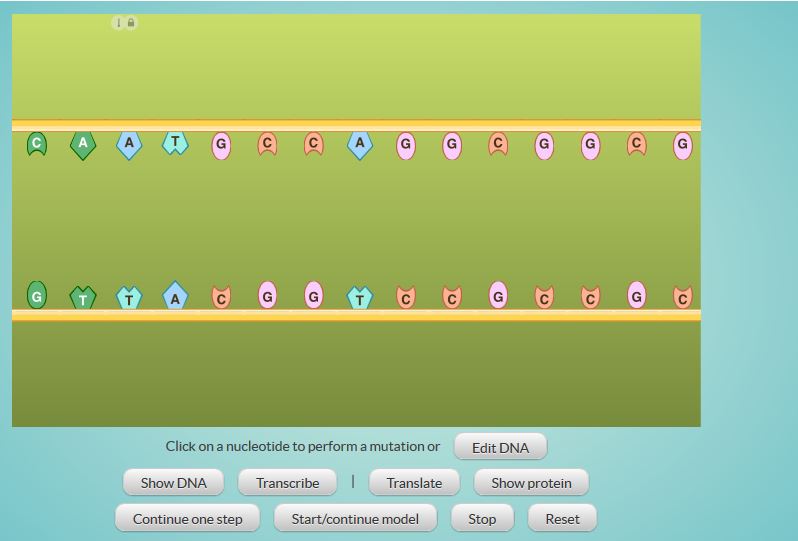
Task: Stop the running model
Action: pos(482,518)
